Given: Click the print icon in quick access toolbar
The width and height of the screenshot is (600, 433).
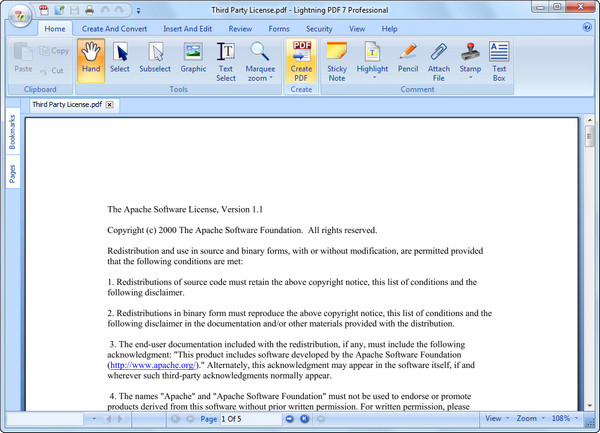Looking at the screenshot, I should 89,10.
